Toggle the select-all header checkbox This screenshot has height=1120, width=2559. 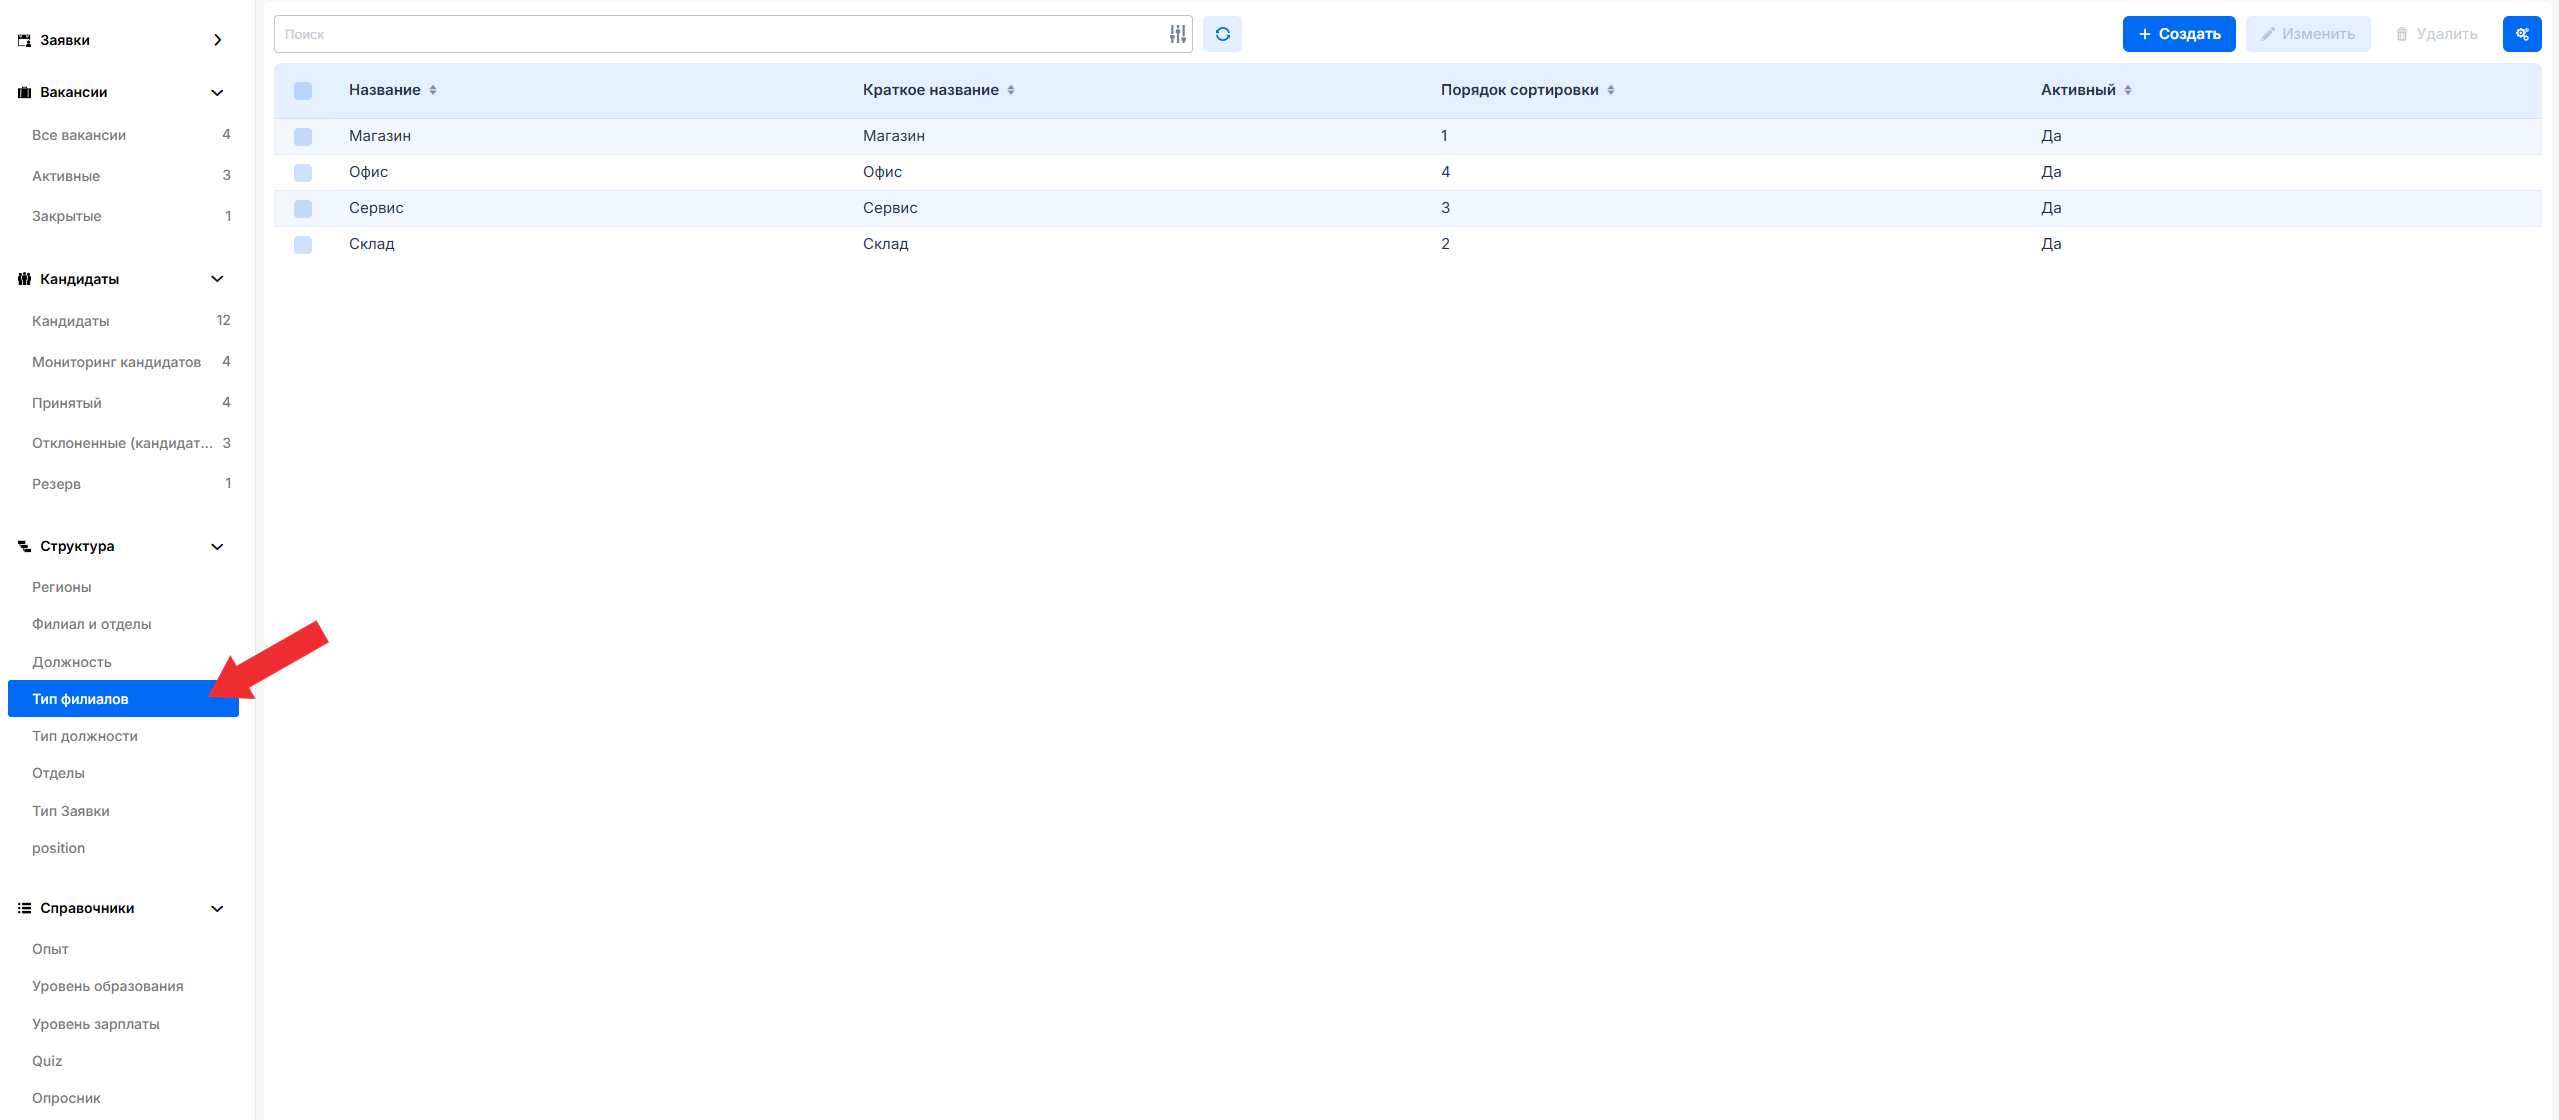click(x=303, y=91)
